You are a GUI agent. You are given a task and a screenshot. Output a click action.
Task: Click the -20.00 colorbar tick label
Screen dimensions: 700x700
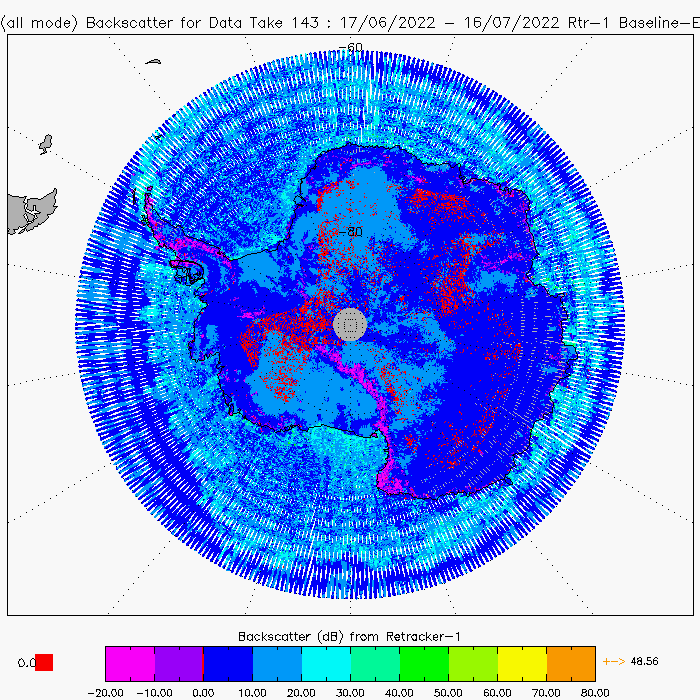click(105, 693)
